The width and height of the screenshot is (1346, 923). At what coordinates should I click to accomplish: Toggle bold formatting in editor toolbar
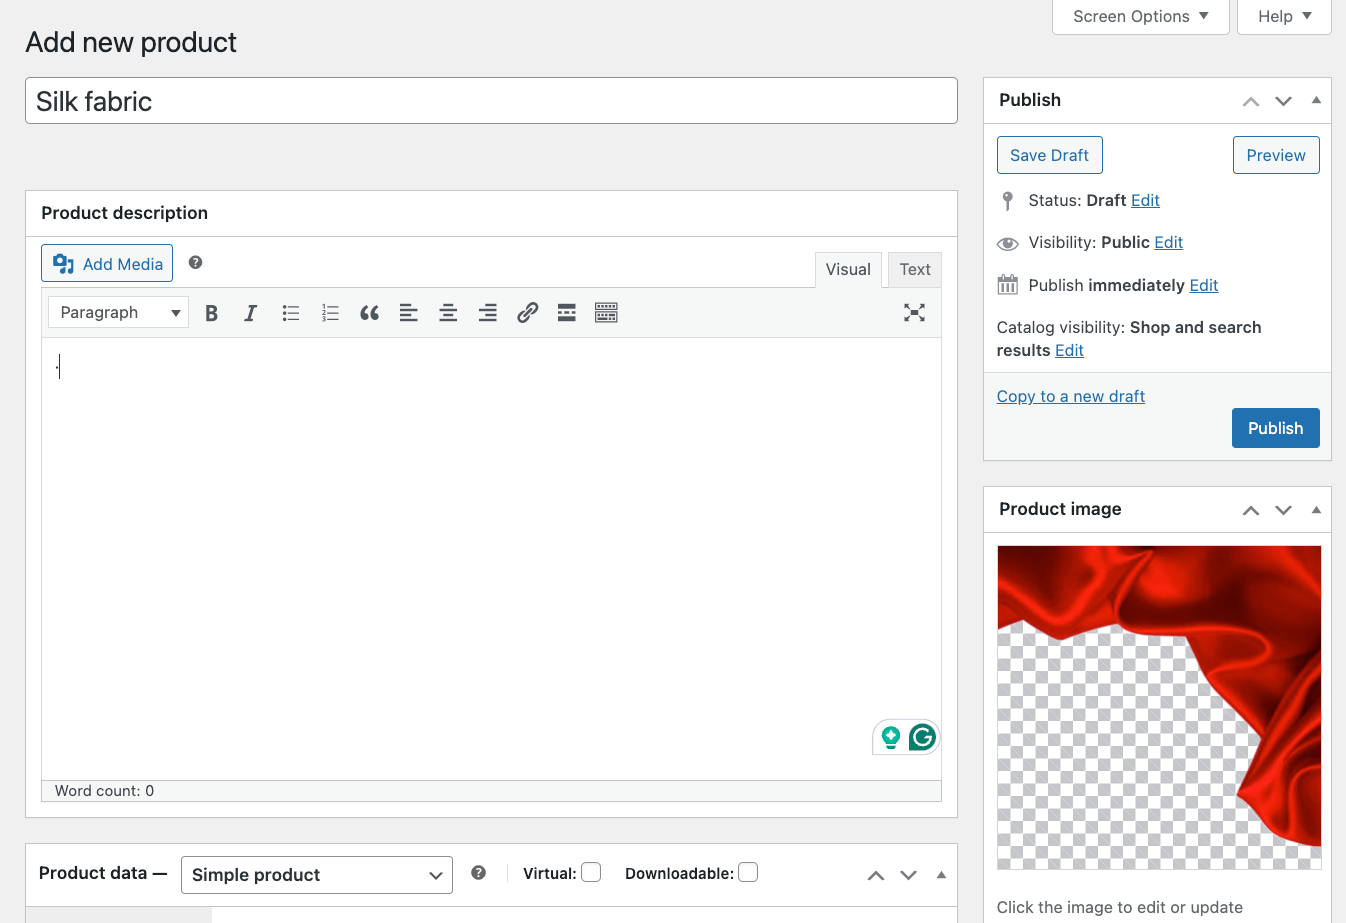pos(211,313)
